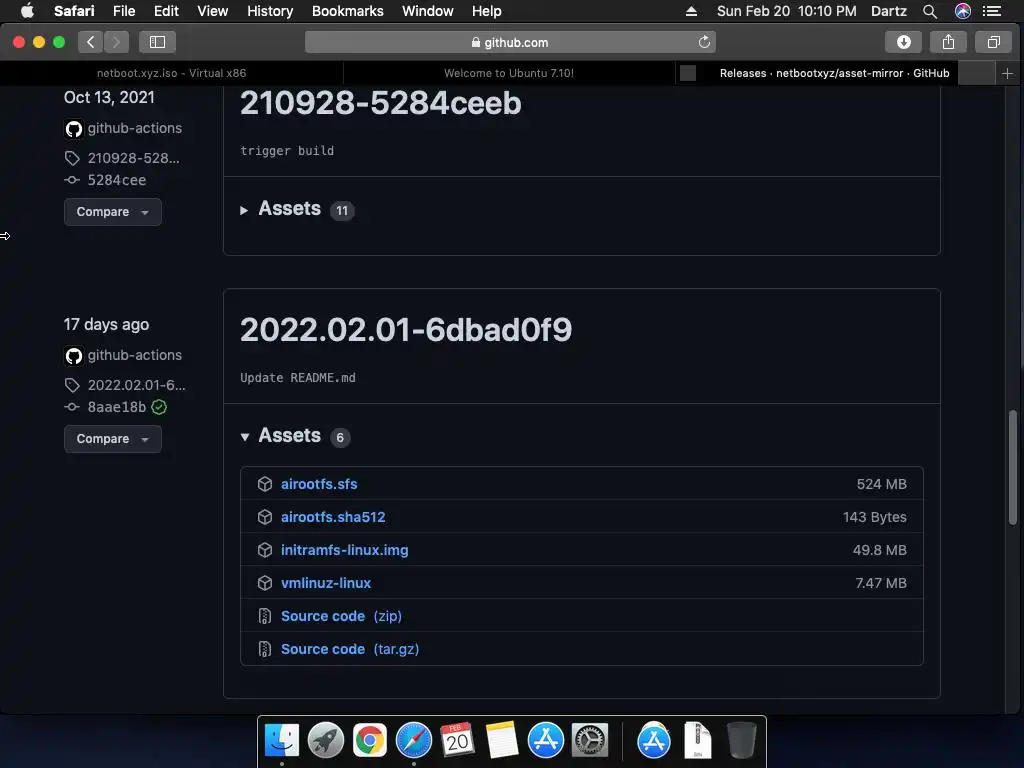Download airootfs.sha512 asset
This screenshot has height=768, width=1024.
333,517
